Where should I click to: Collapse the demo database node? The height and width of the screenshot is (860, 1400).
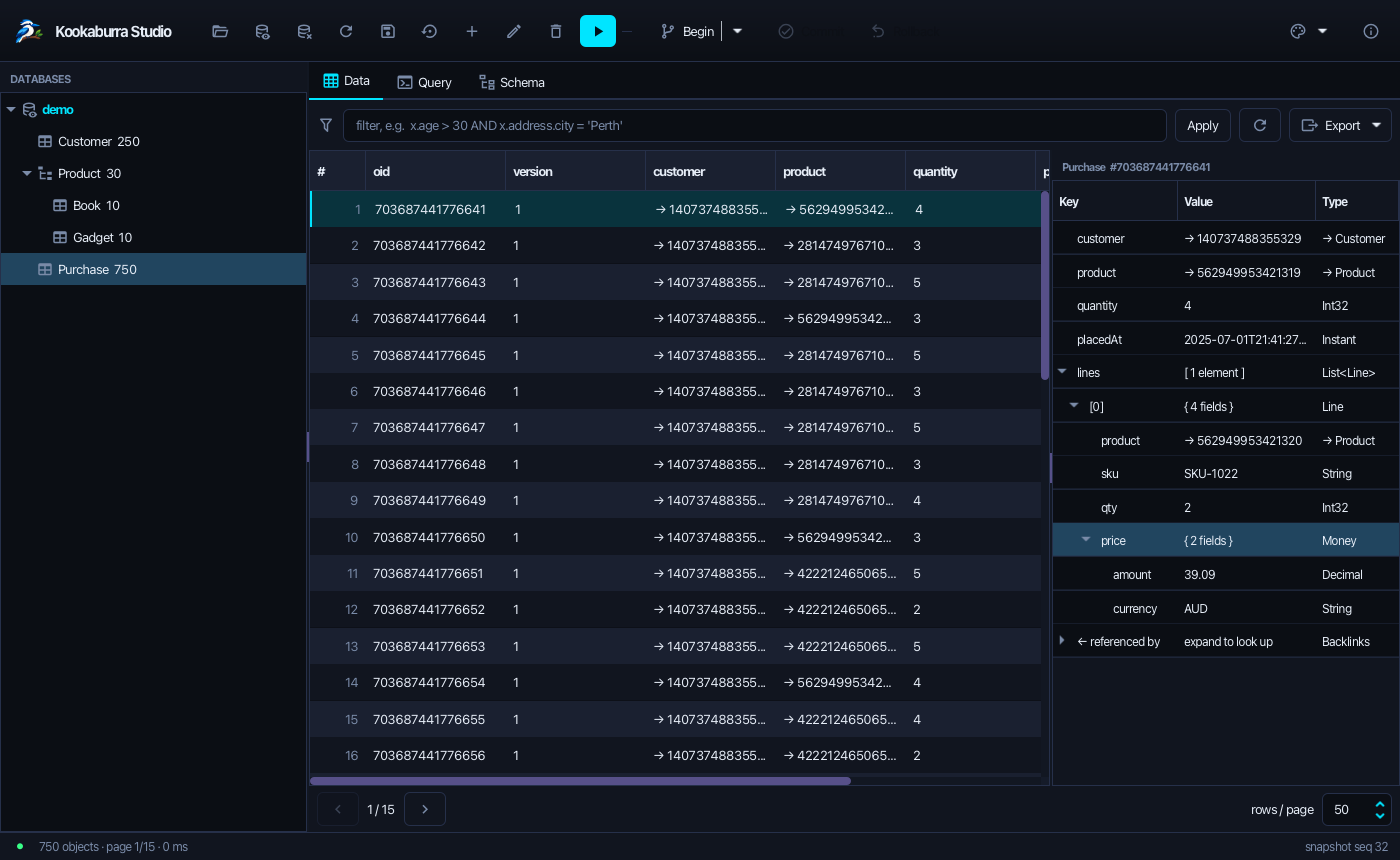[11, 110]
